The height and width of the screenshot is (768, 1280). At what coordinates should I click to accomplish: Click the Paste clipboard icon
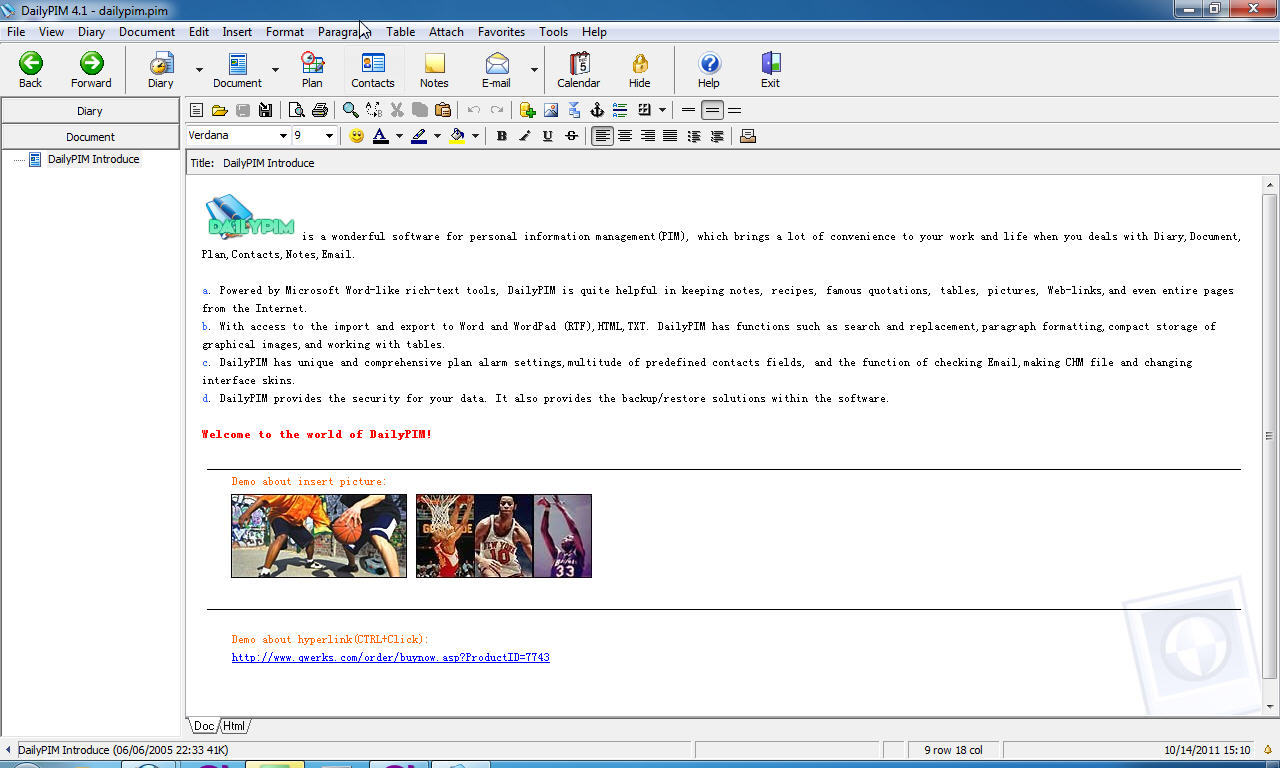[443, 110]
